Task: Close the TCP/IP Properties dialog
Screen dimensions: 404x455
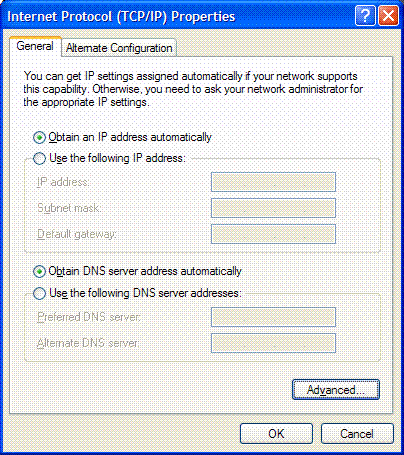Action: coord(389,16)
